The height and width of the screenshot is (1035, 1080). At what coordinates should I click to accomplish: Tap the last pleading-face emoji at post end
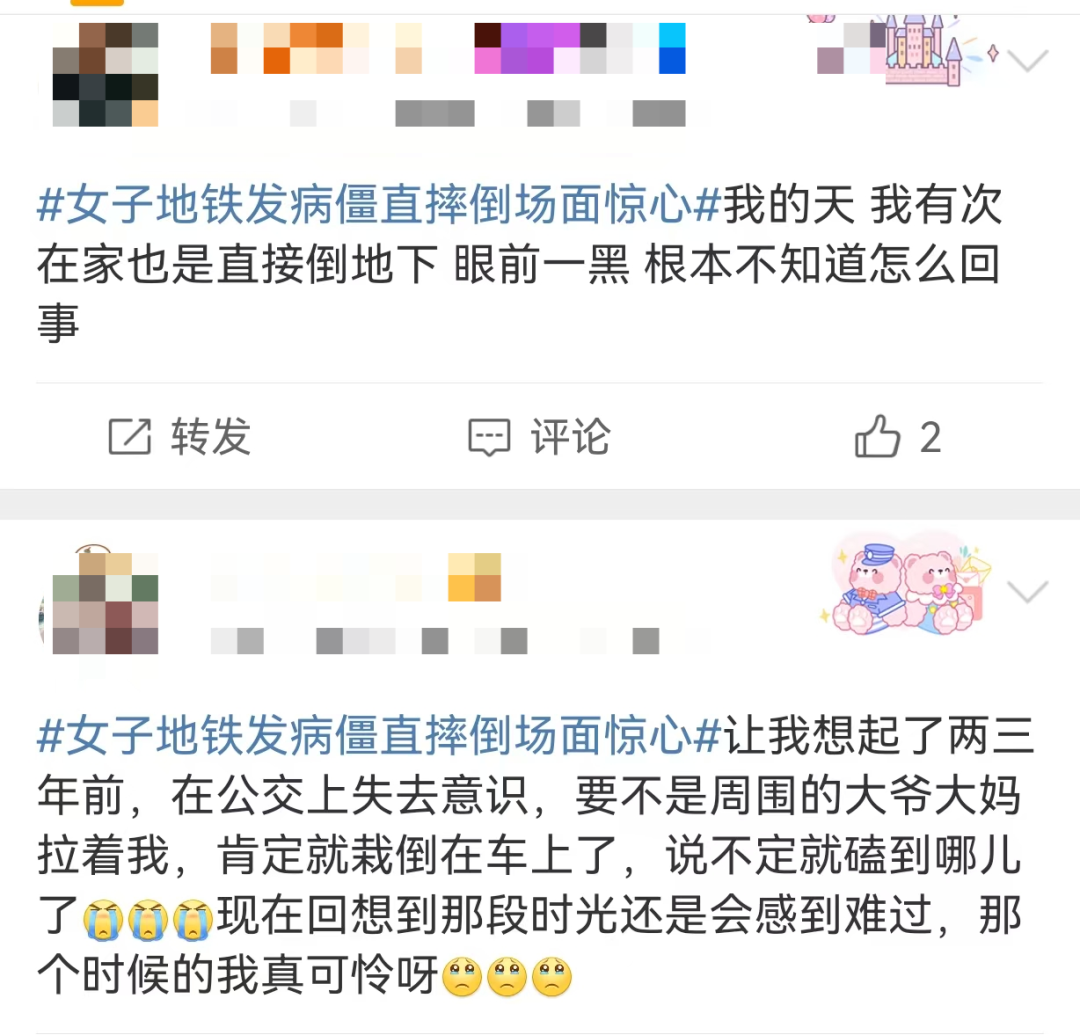[552, 976]
